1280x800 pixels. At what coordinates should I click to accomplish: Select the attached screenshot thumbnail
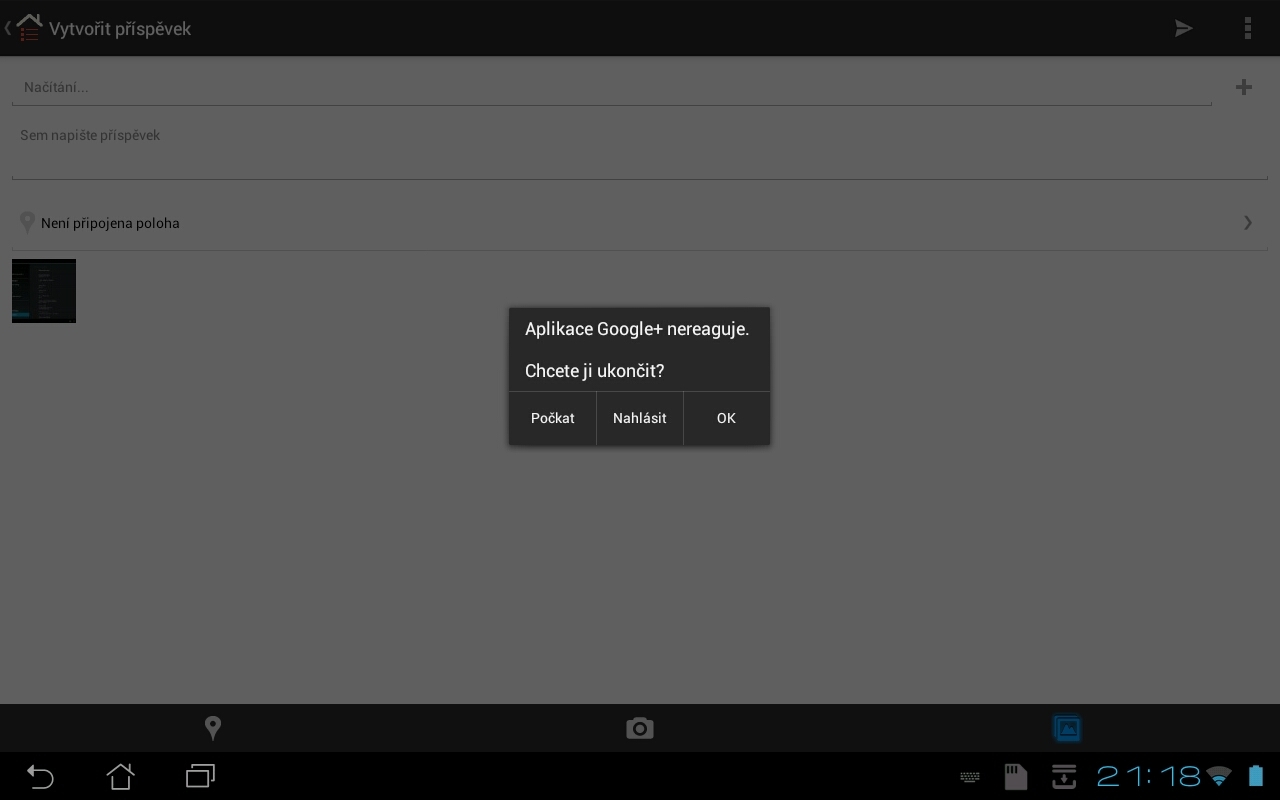(x=43, y=291)
